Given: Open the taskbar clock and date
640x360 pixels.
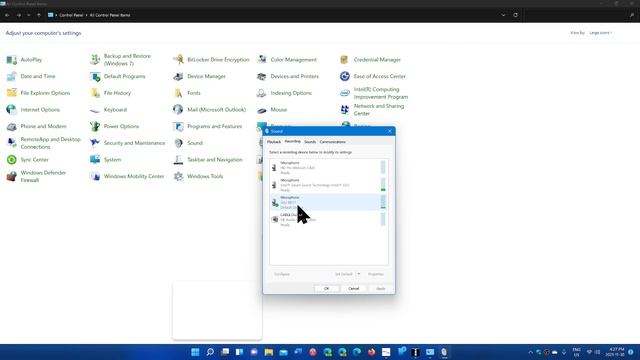Looking at the screenshot, I should [x=615, y=352].
